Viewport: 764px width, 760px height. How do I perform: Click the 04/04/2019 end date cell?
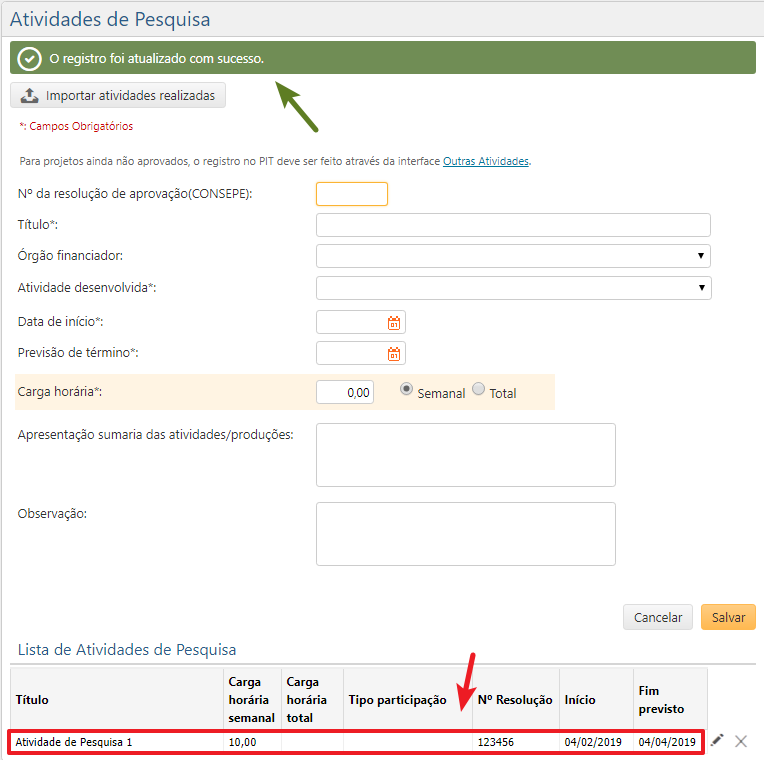[x=668, y=742]
